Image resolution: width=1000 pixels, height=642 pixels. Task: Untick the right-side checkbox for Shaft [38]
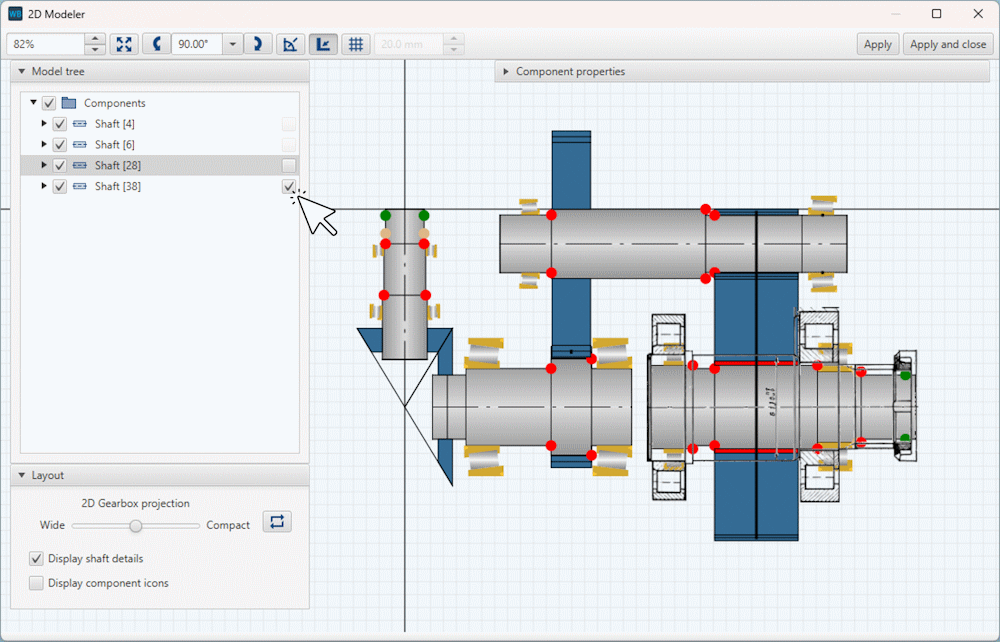click(289, 186)
